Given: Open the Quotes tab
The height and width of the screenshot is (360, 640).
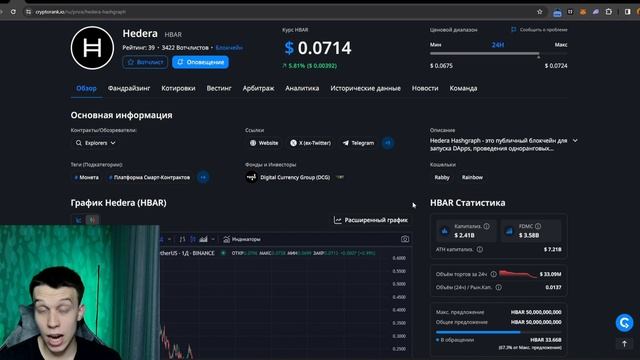Looking at the screenshot, I should click(178, 88).
